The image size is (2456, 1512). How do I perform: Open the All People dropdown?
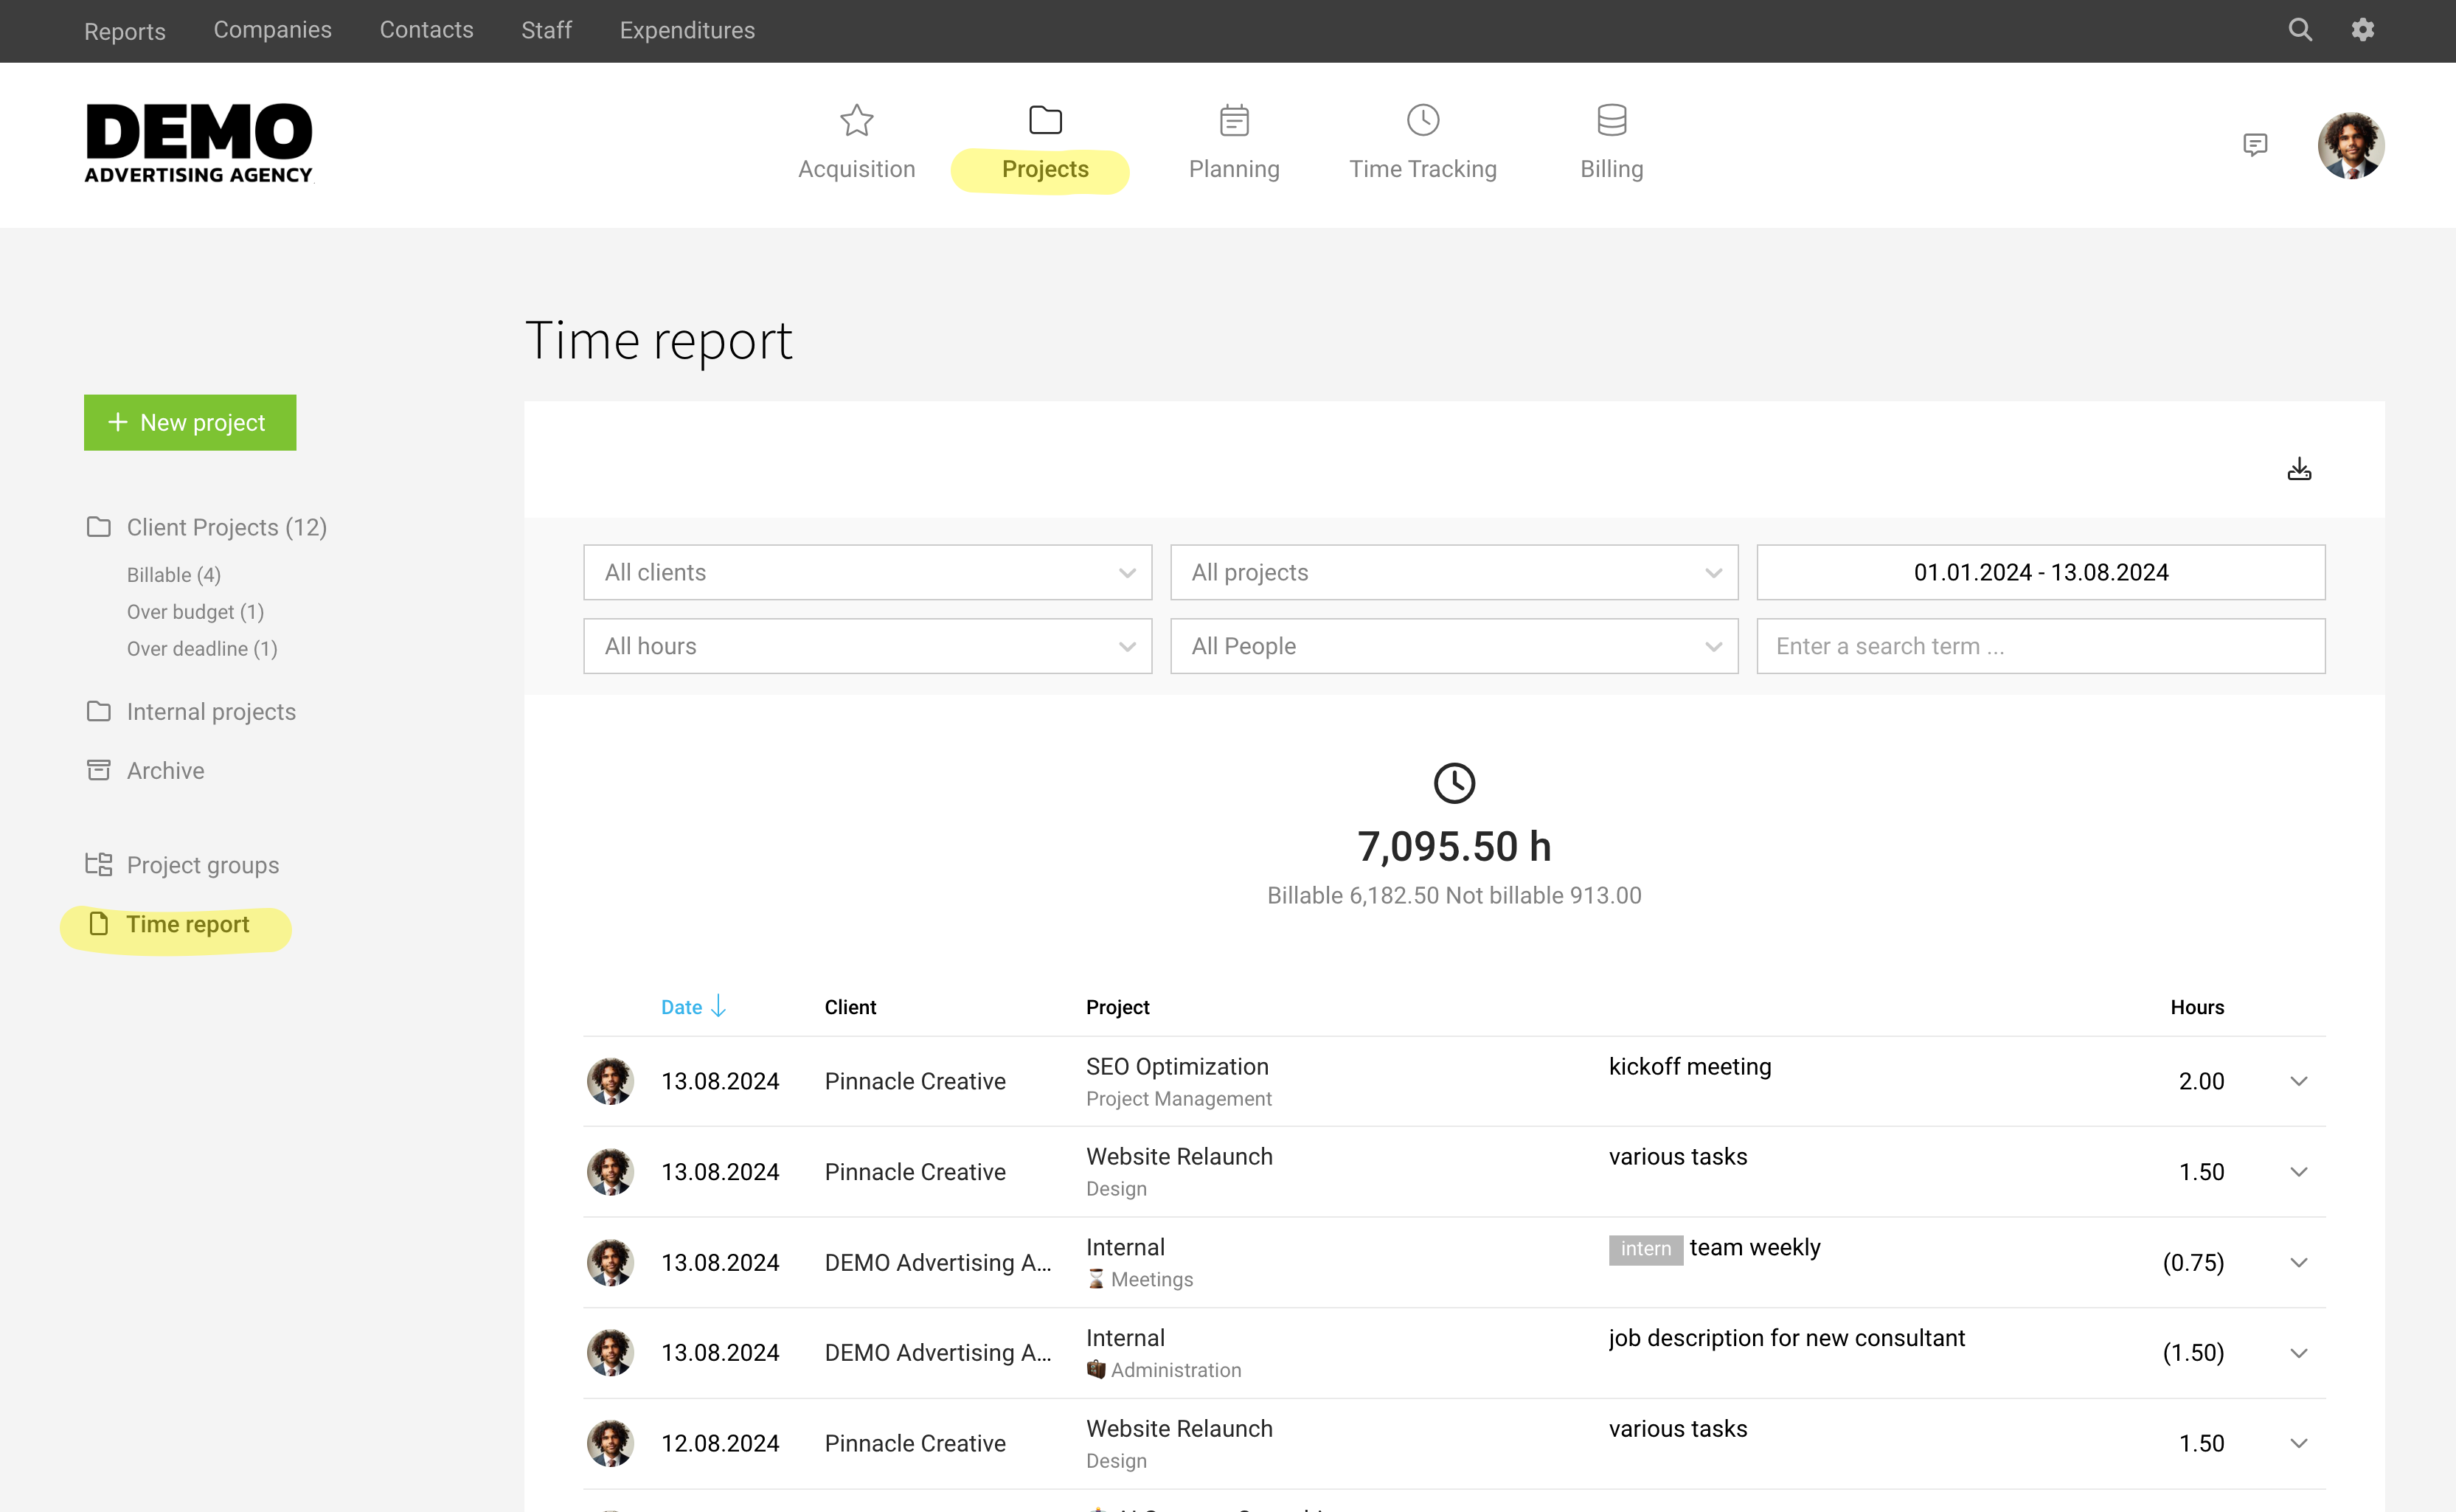point(1454,646)
